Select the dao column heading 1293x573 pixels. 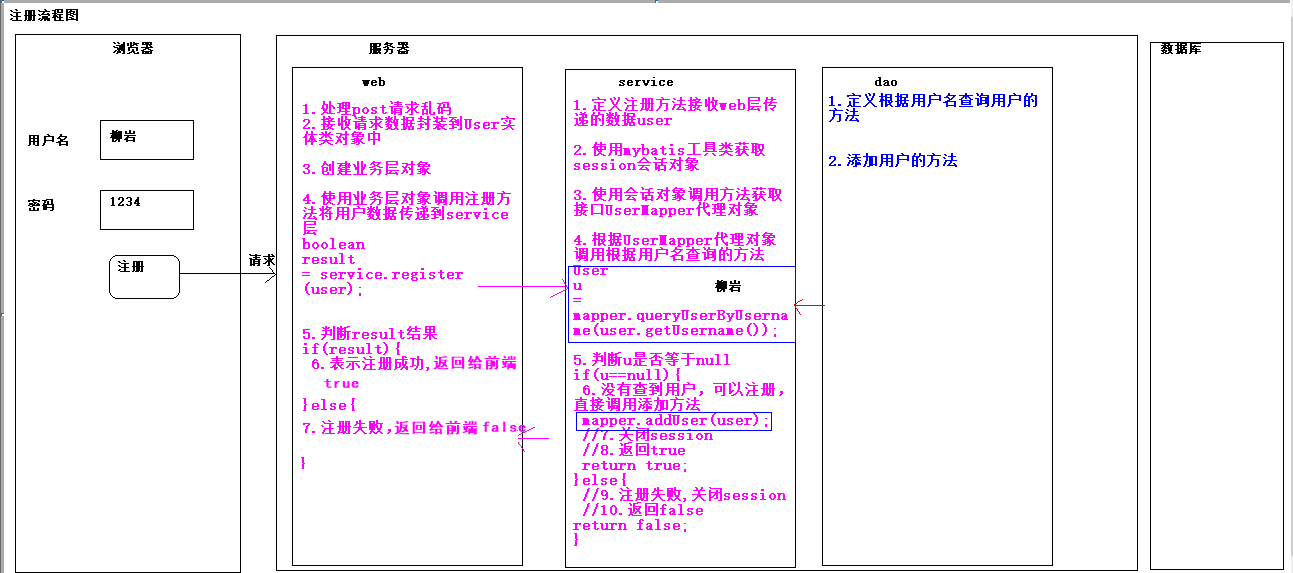[885, 82]
